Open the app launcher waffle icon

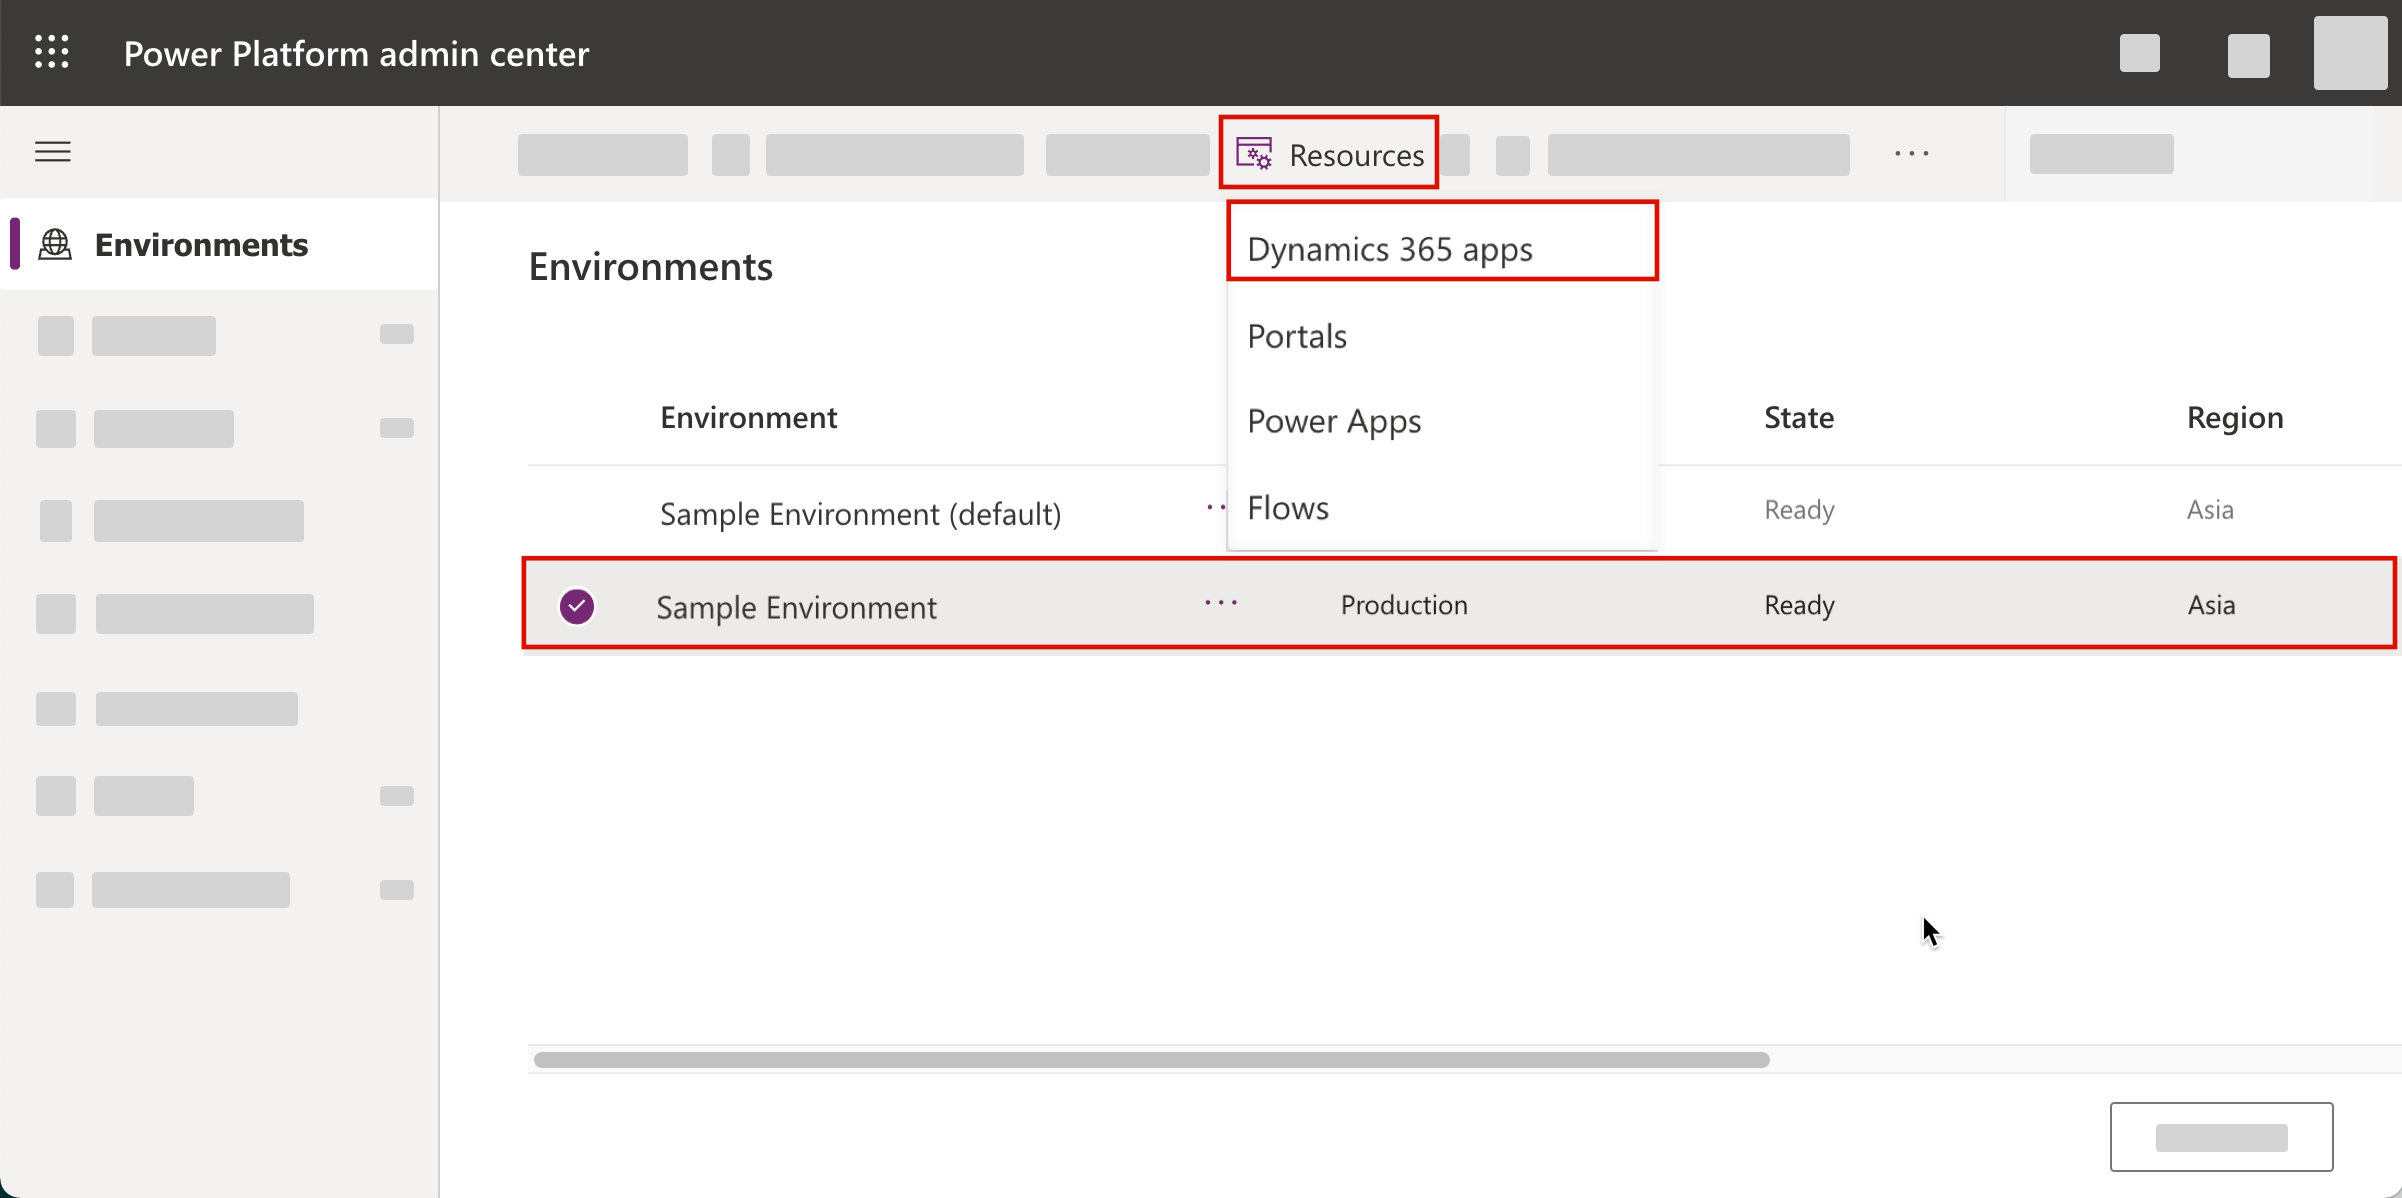coord(52,52)
